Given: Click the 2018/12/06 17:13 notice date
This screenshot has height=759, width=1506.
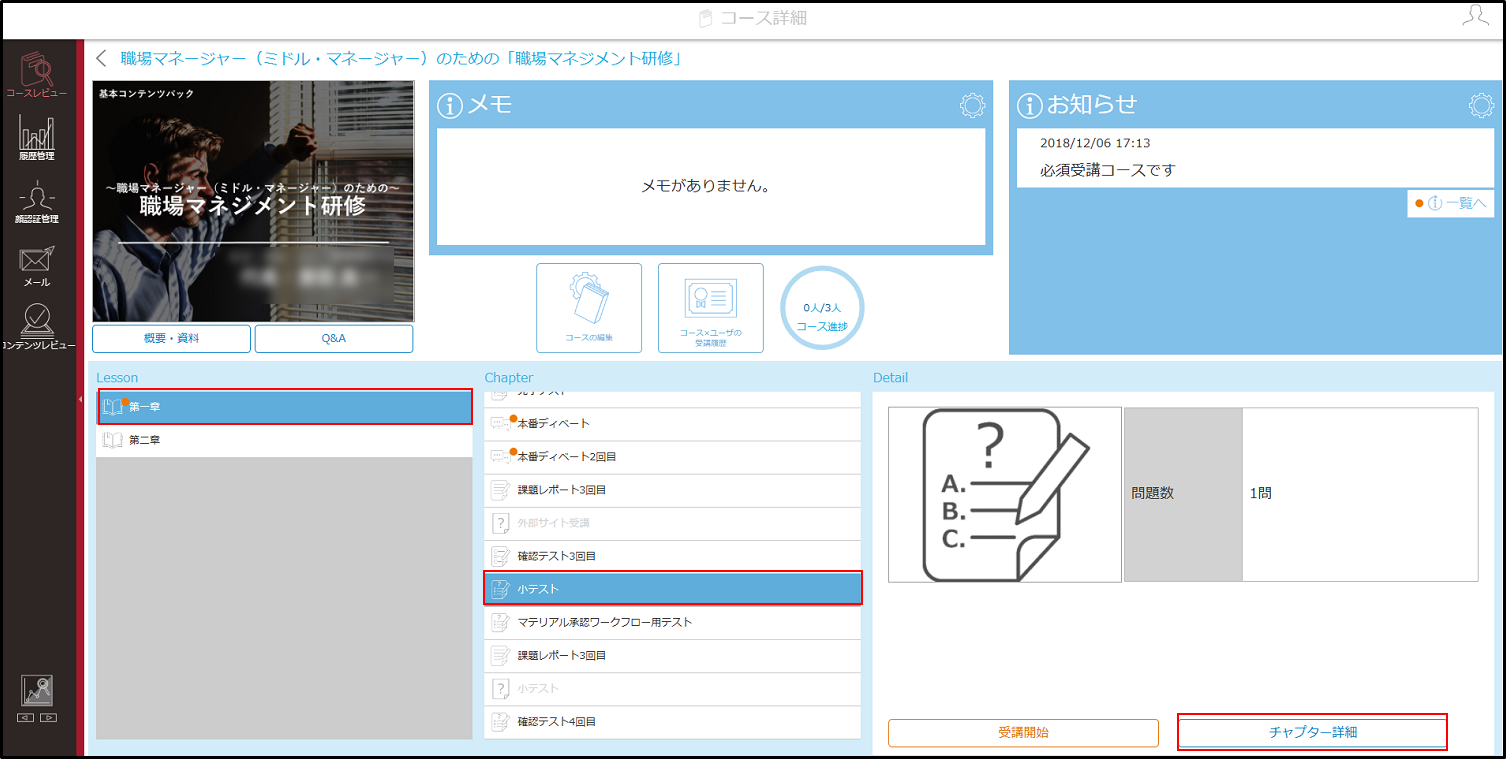Looking at the screenshot, I should click(1095, 143).
